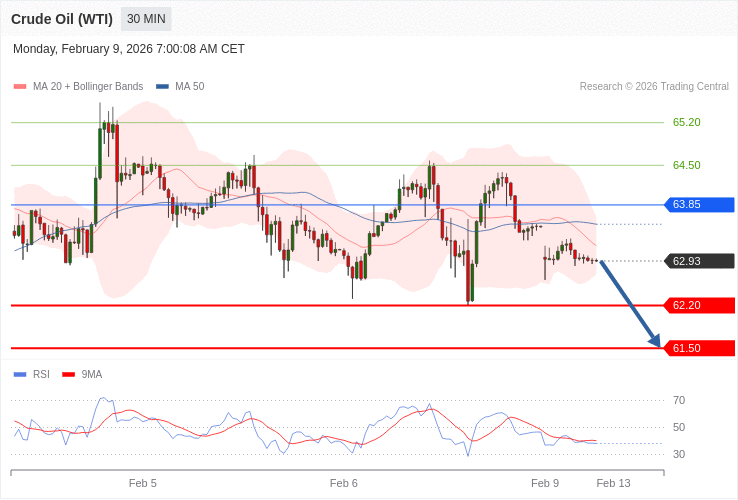Select the black 62.93 current price tag

(699, 261)
